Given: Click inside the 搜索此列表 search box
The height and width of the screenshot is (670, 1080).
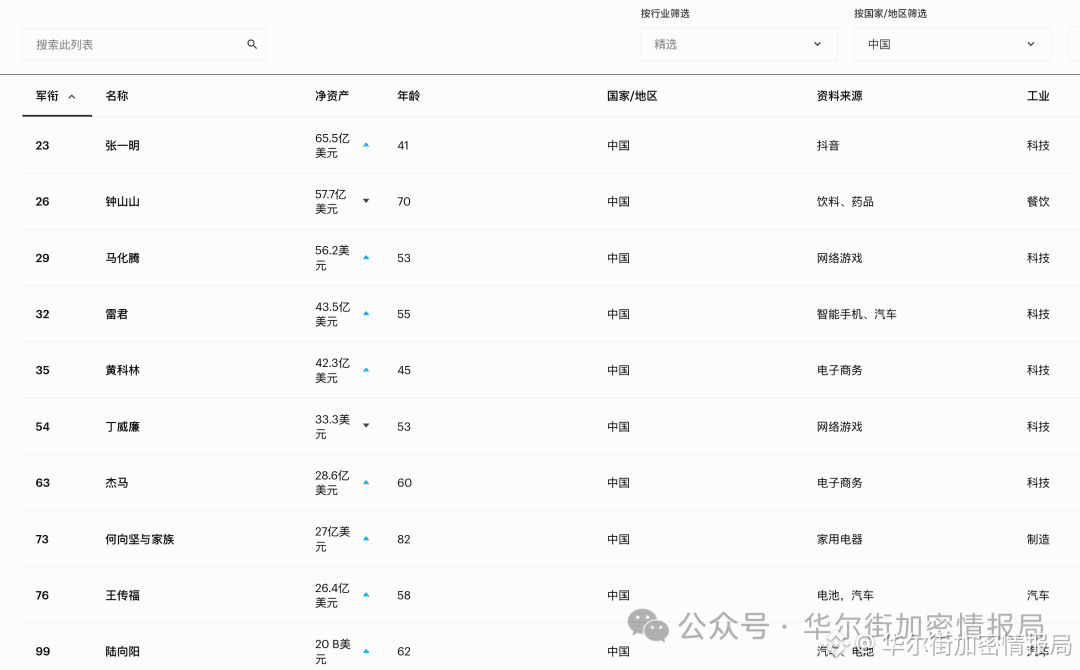Looking at the screenshot, I should click(x=140, y=44).
